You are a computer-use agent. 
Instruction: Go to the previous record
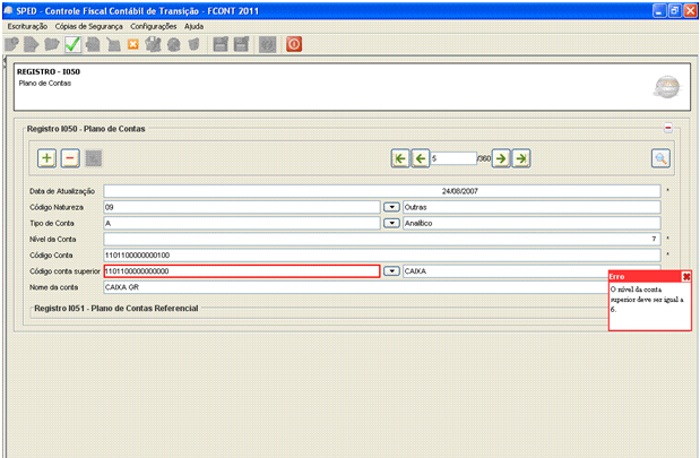pos(421,158)
